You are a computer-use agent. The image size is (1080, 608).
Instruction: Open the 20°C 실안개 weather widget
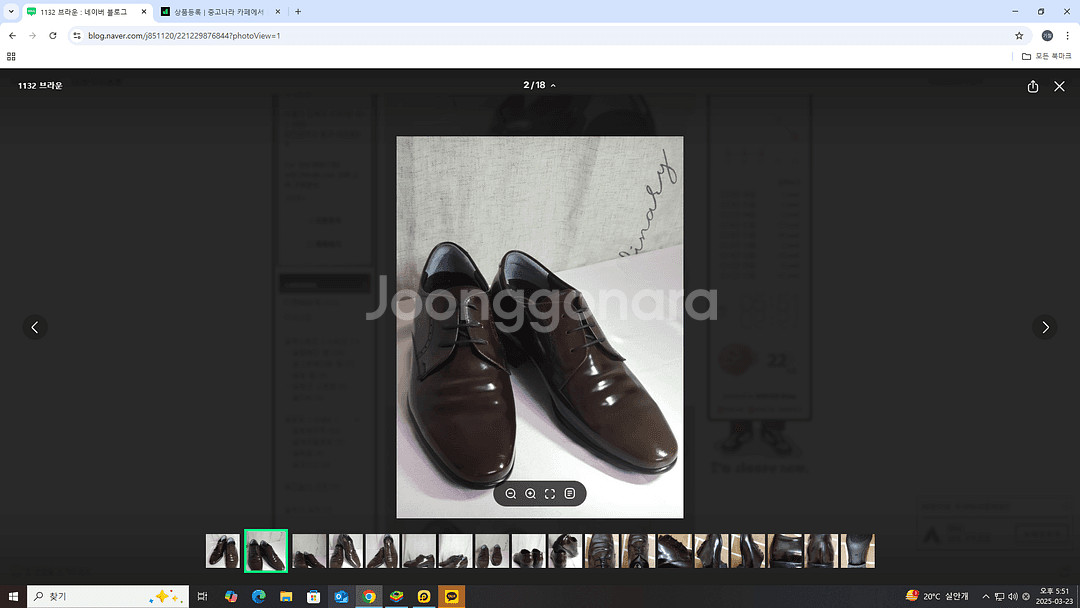tap(937, 596)
